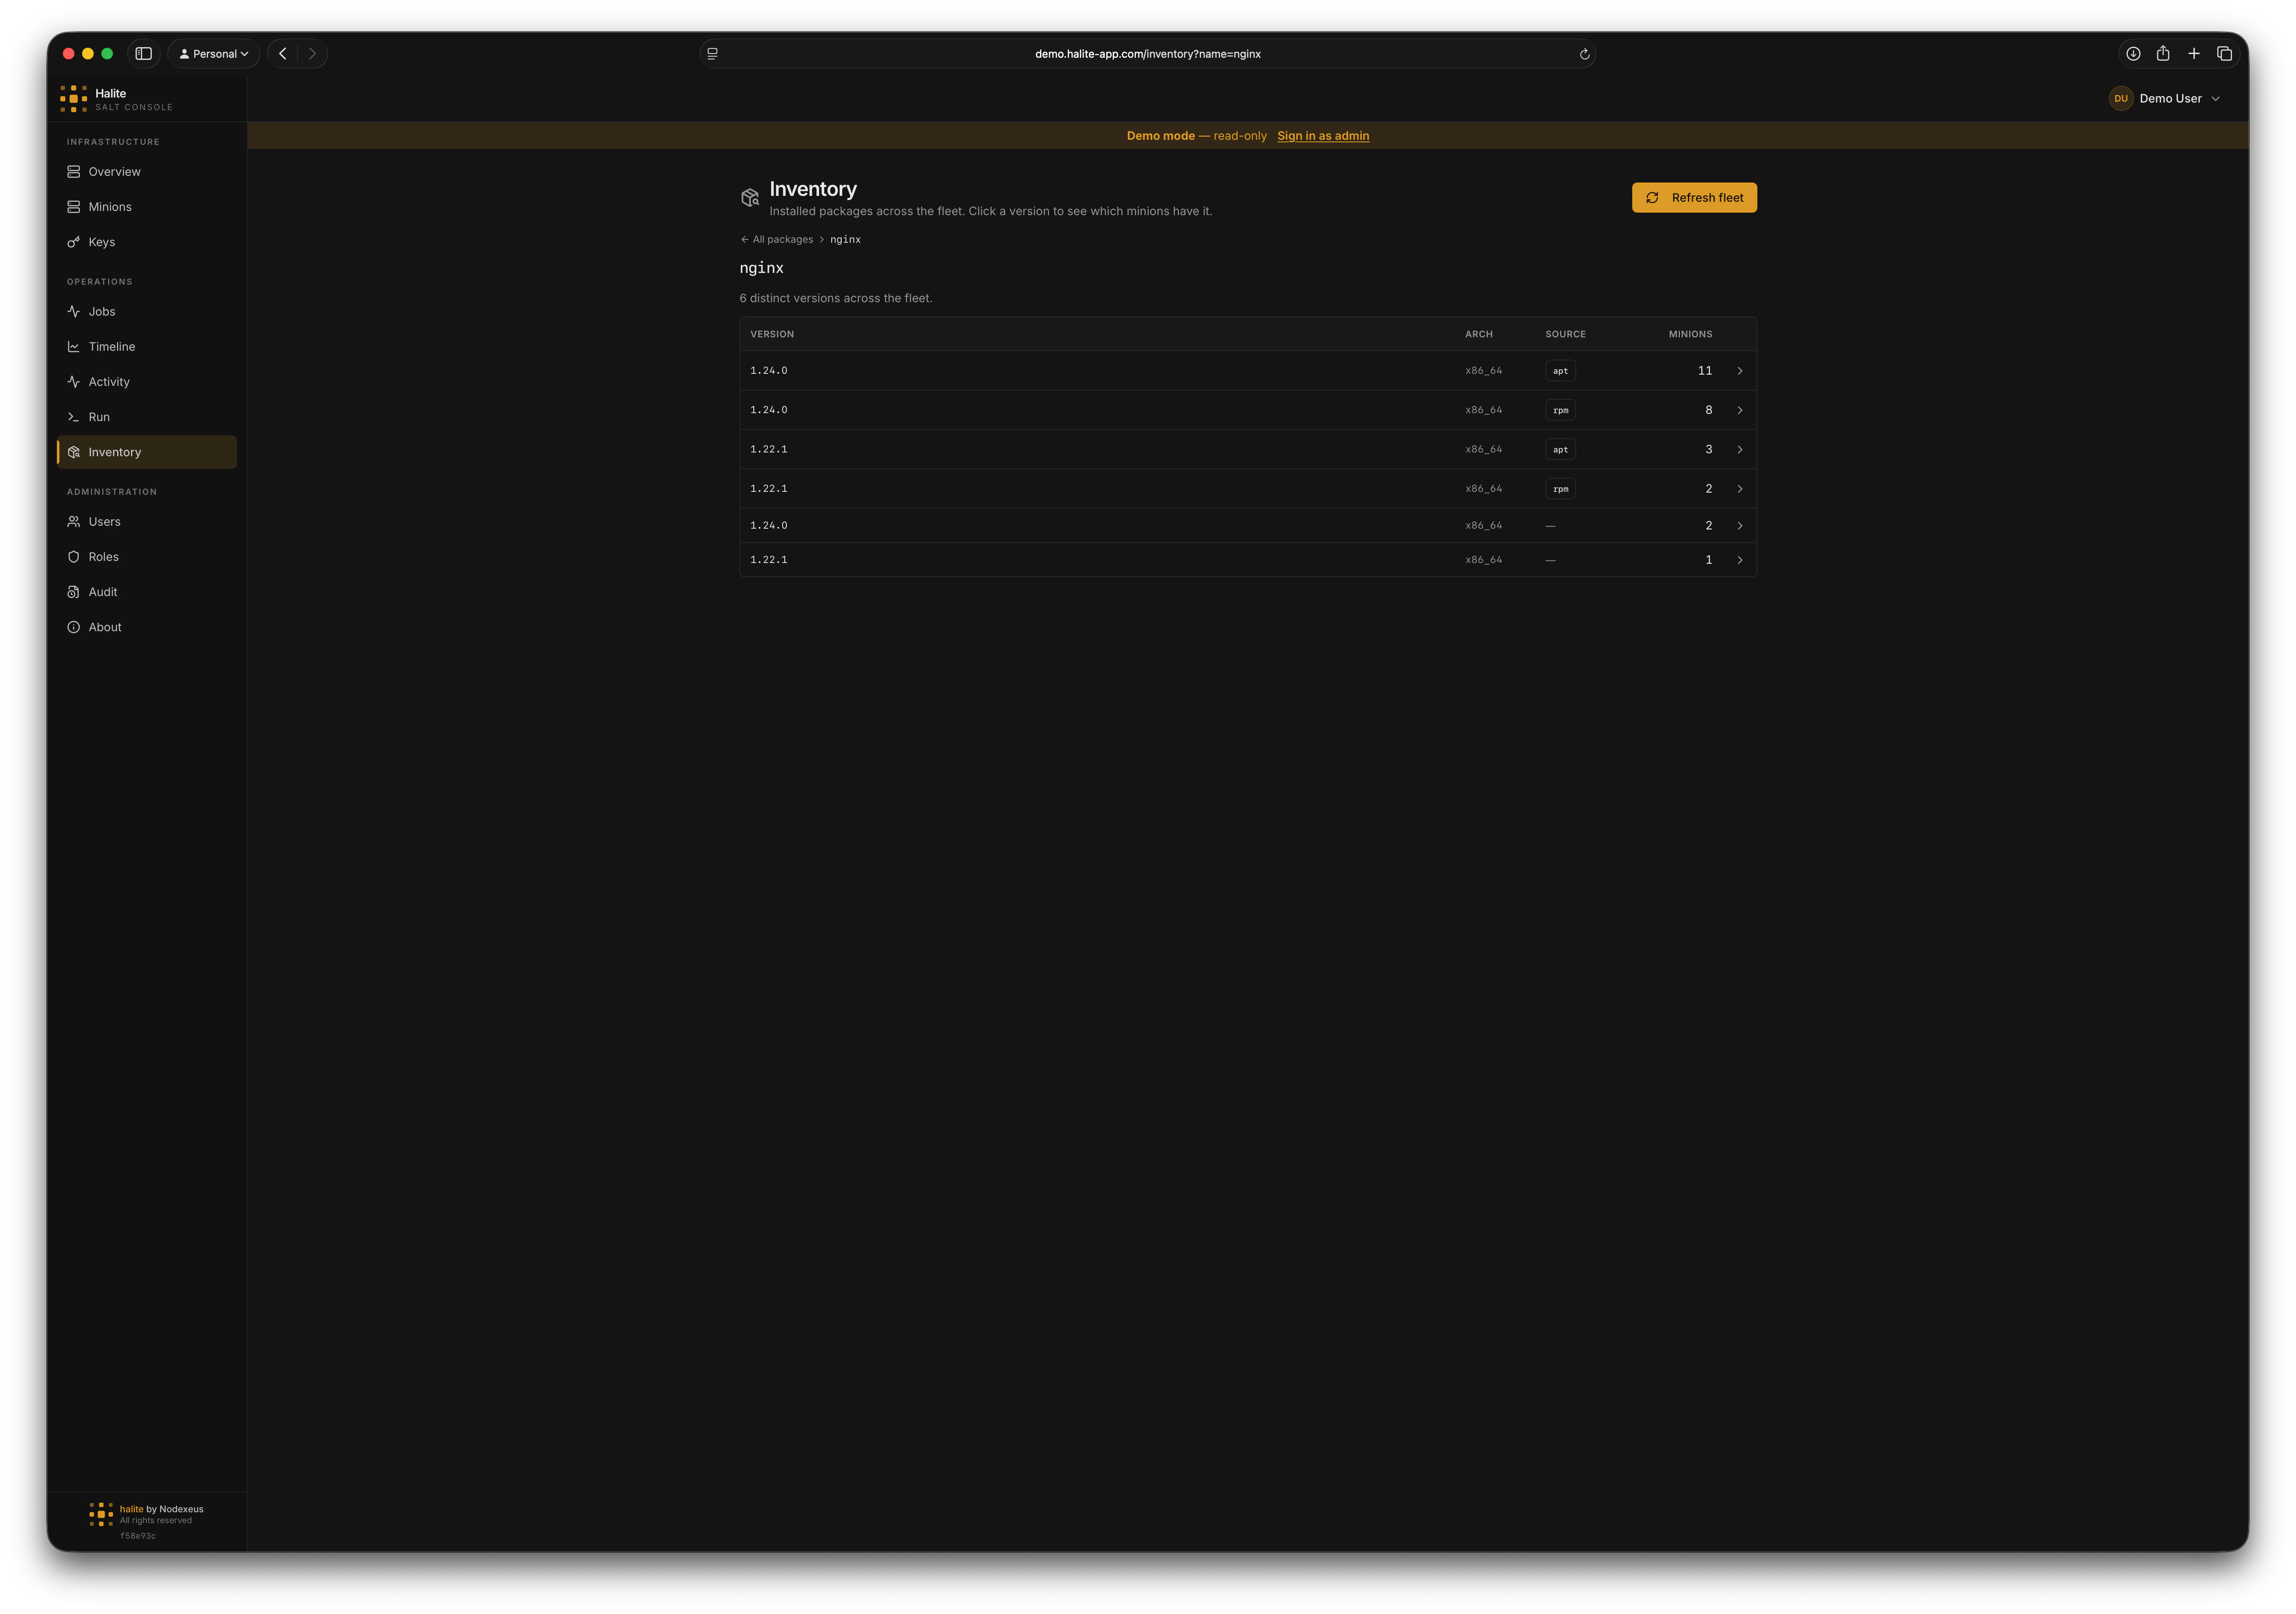This screenshot has height=1614, width=2296.
Task: Click the page settings icon in address bar
Action: pos(712,54)
